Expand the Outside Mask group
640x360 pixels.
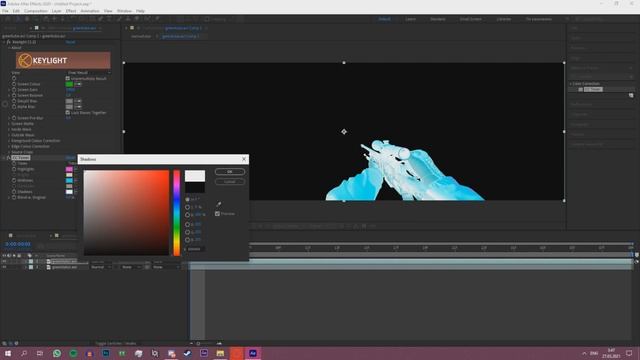[9, 135]
